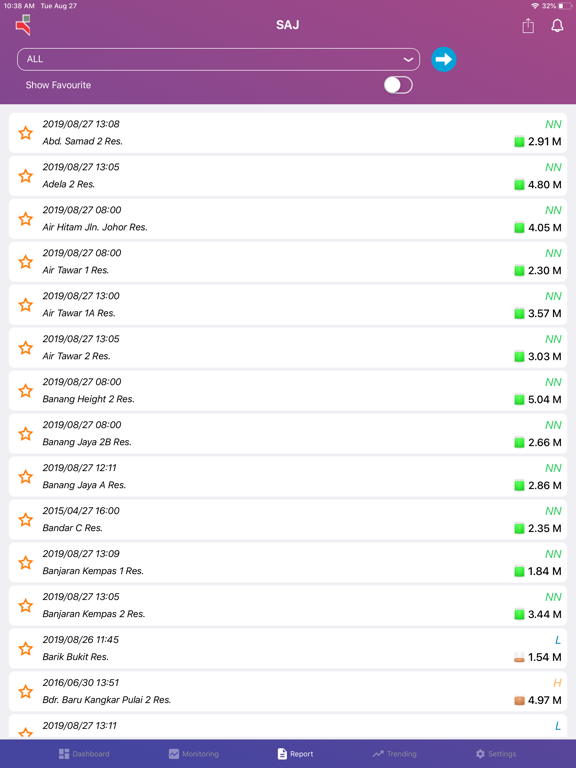Click the 2019/08/26 11:45 timestamp

80,640
